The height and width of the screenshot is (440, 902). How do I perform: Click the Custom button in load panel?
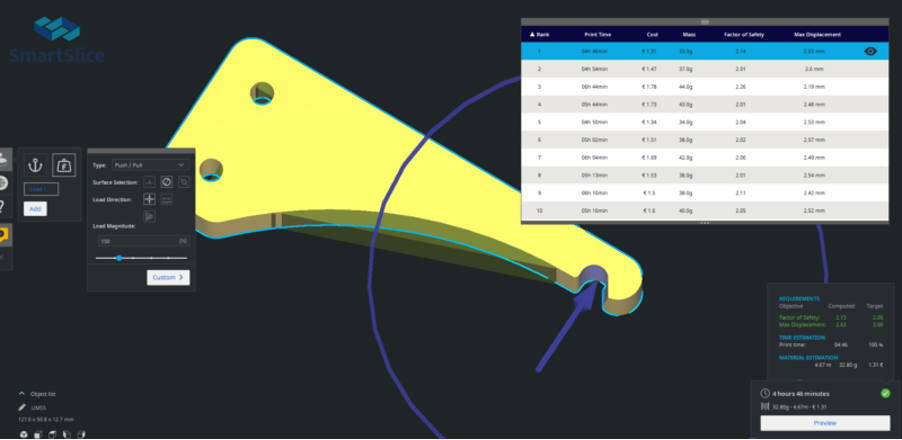point(168,277)
